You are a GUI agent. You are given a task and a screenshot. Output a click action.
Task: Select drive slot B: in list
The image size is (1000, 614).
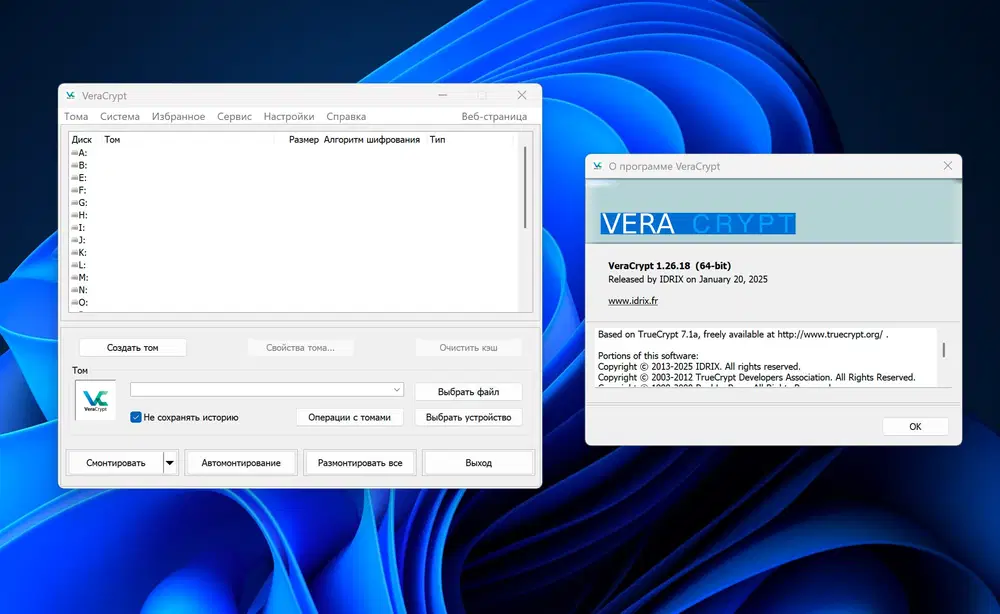click(79, 165)
